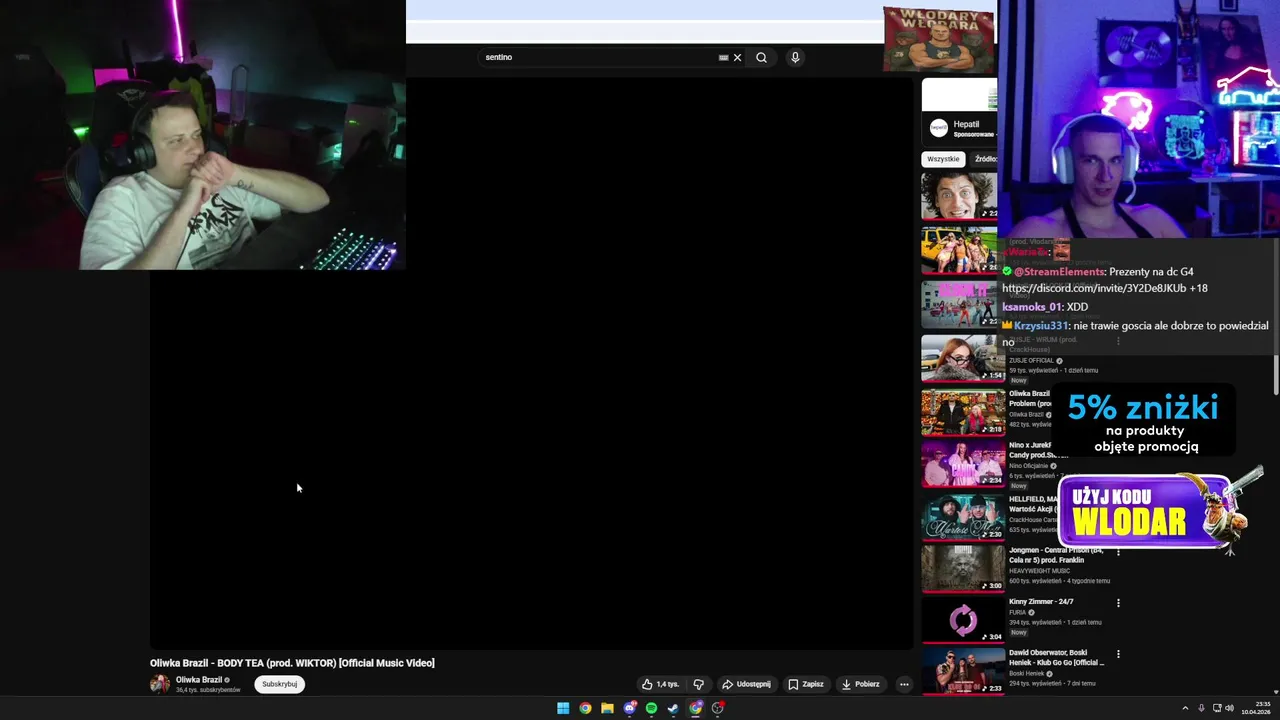The image size is (1280, 720).
Task: Click "HEAVYWEIGHT MUSIC" channel name
Action: (x=1039, y=571)
